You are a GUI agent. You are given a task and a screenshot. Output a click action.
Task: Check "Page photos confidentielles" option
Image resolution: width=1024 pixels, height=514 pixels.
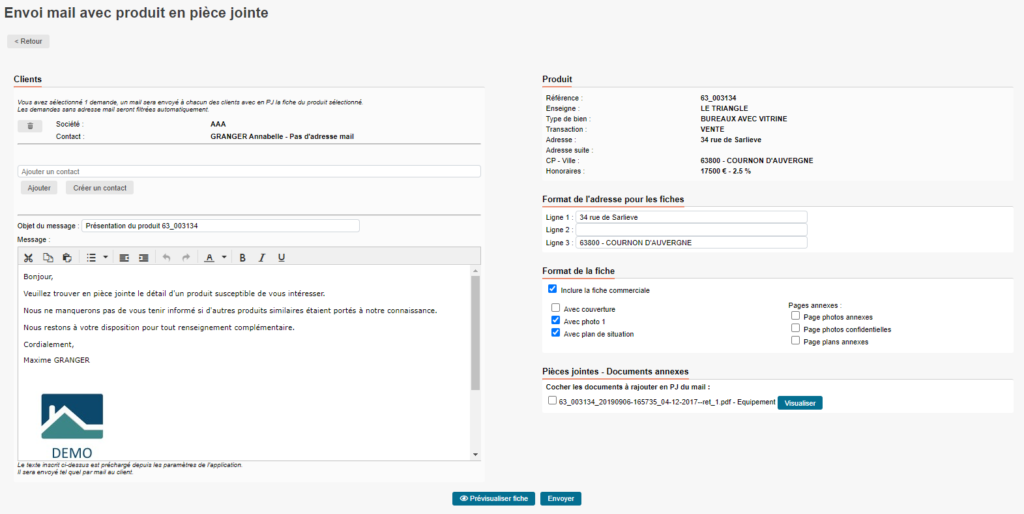tap(795, 328)
